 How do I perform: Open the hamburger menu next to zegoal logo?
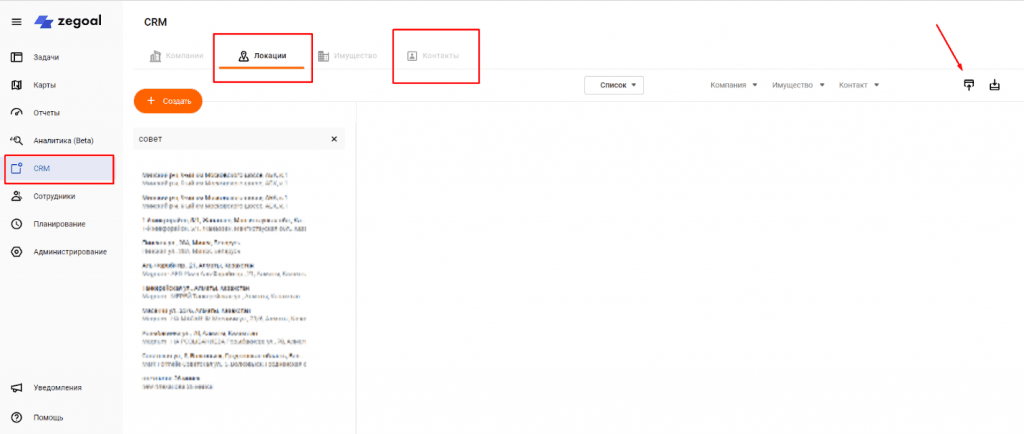[16, 21]
